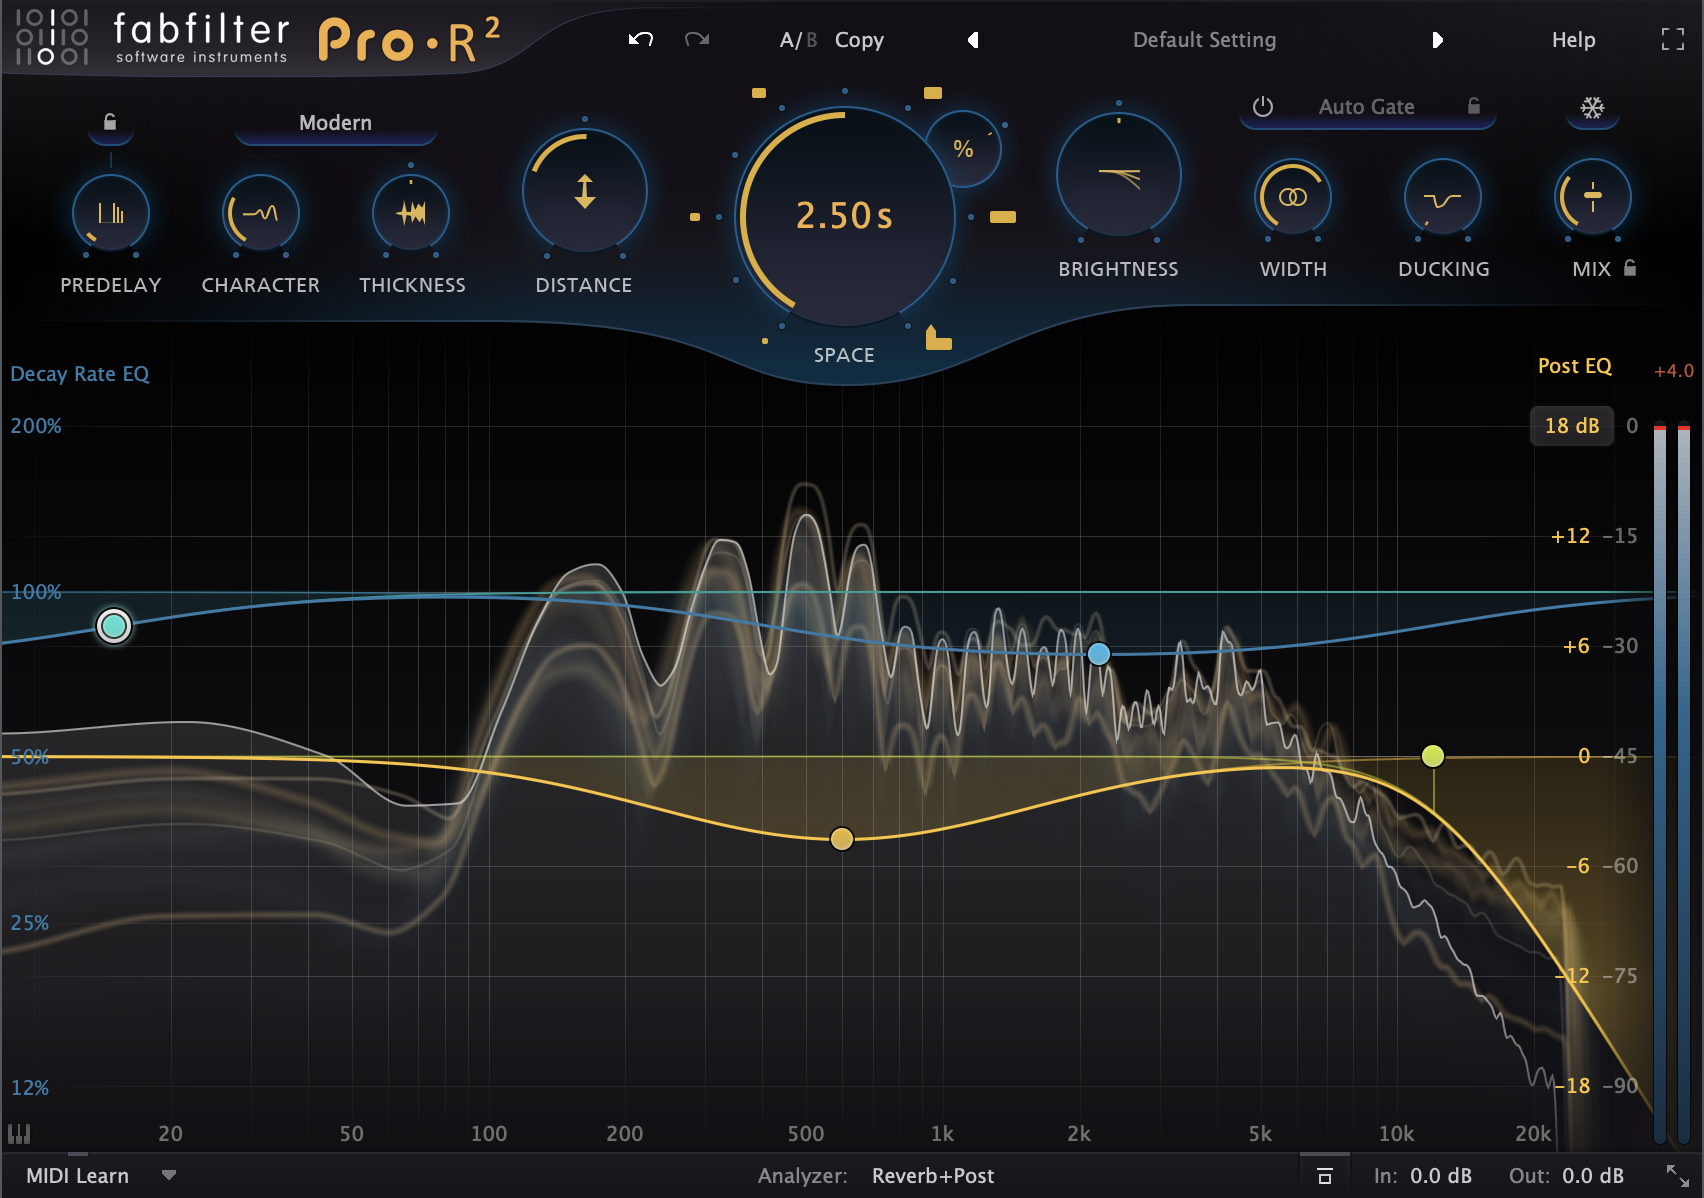Open the Help menu
This screenshot has height=1198, width=1704.
pos(1573,40)
